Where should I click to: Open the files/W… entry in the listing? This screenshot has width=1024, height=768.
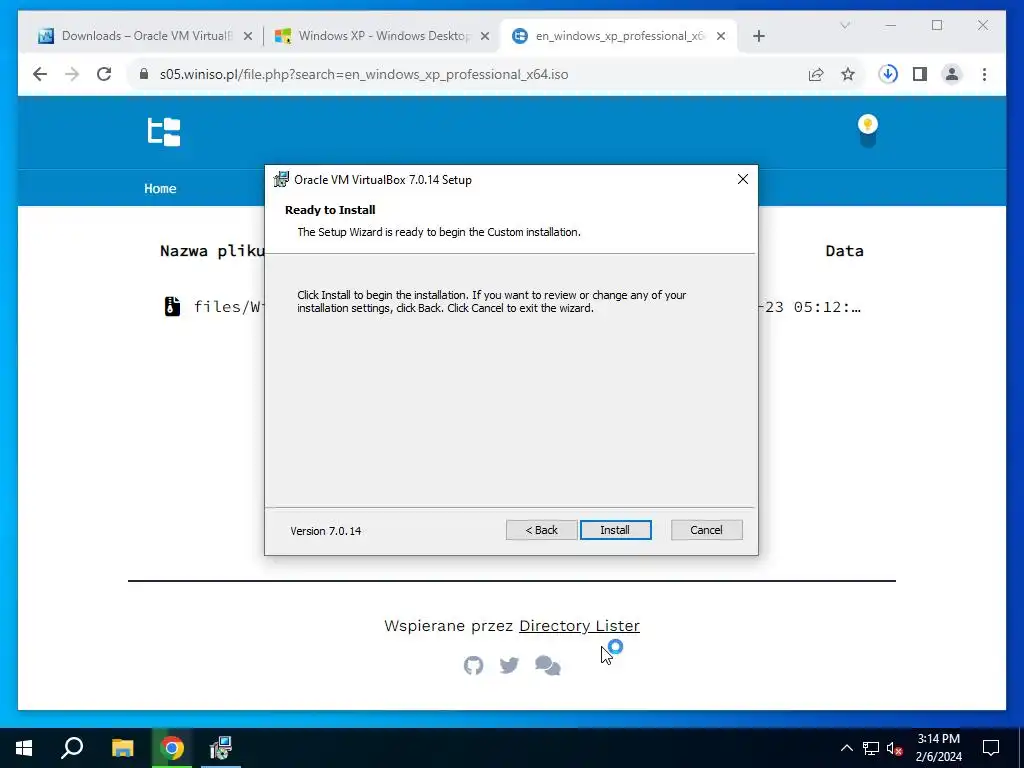click(x=229, y=306)
